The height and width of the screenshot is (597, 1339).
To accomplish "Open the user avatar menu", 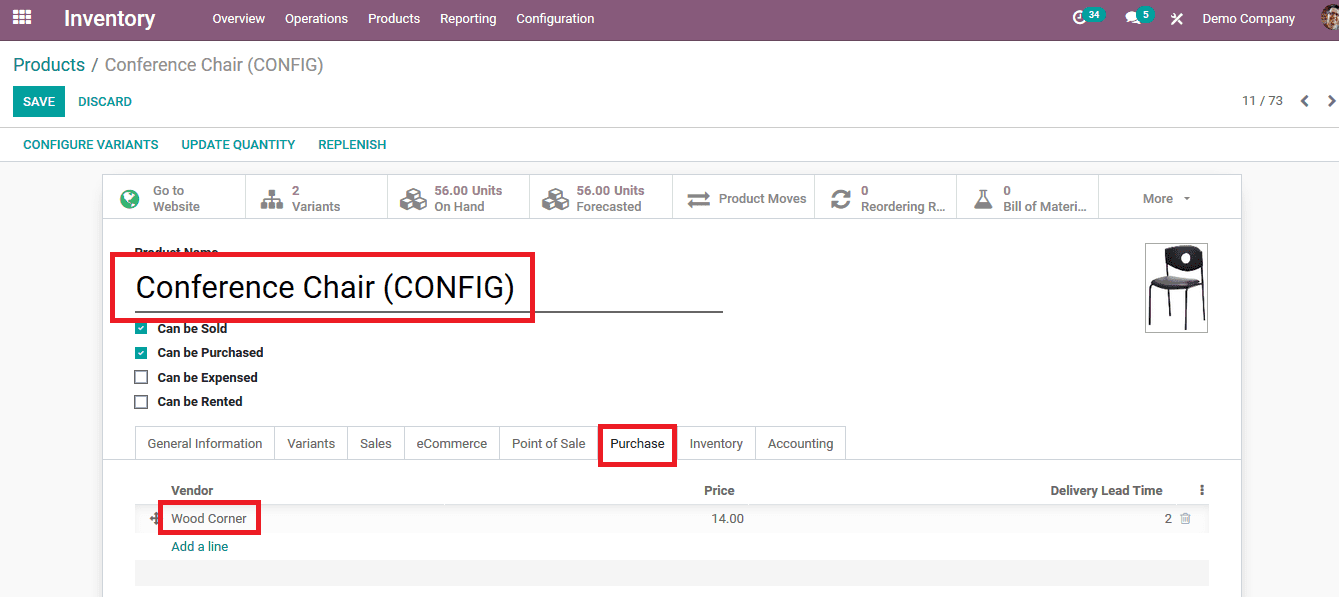I will coord(1328,18).
